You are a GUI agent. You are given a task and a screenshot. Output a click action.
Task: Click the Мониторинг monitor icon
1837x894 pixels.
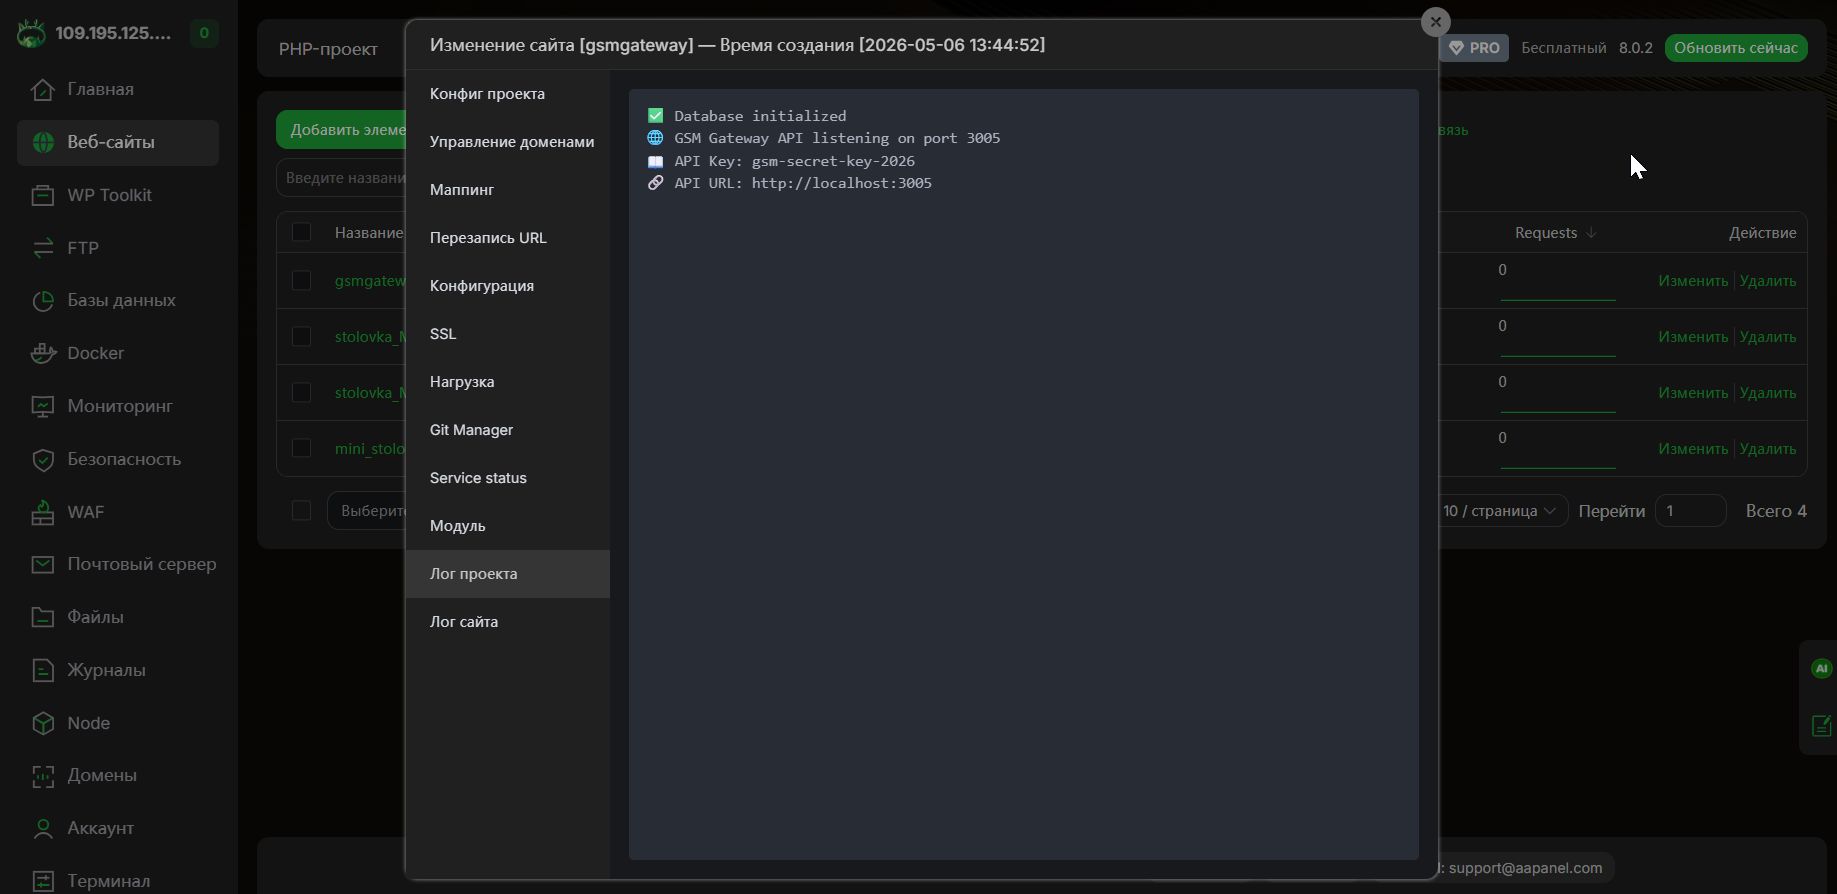[43, 406]
